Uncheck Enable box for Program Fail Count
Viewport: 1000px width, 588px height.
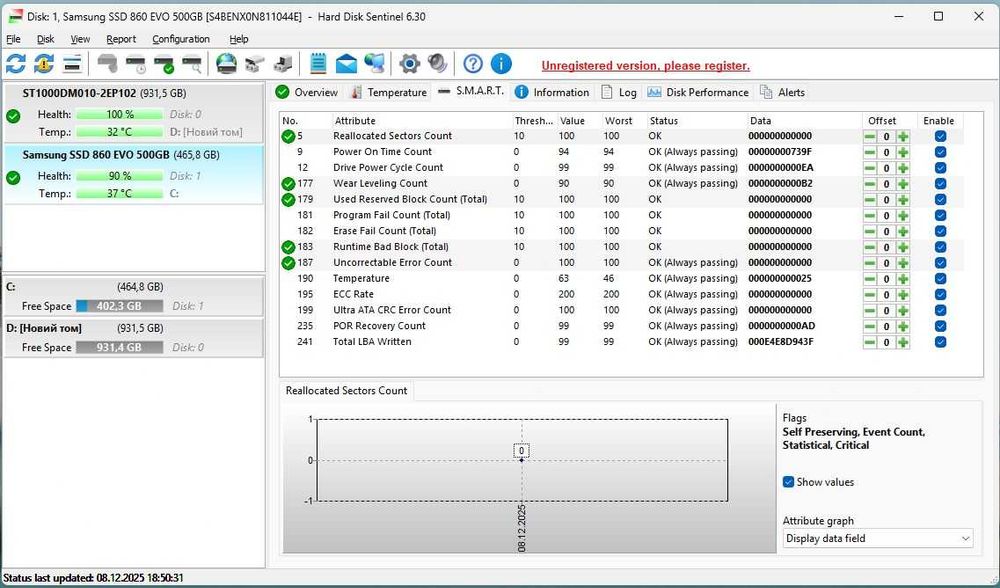pyautogui.click(x=940, y=215)
